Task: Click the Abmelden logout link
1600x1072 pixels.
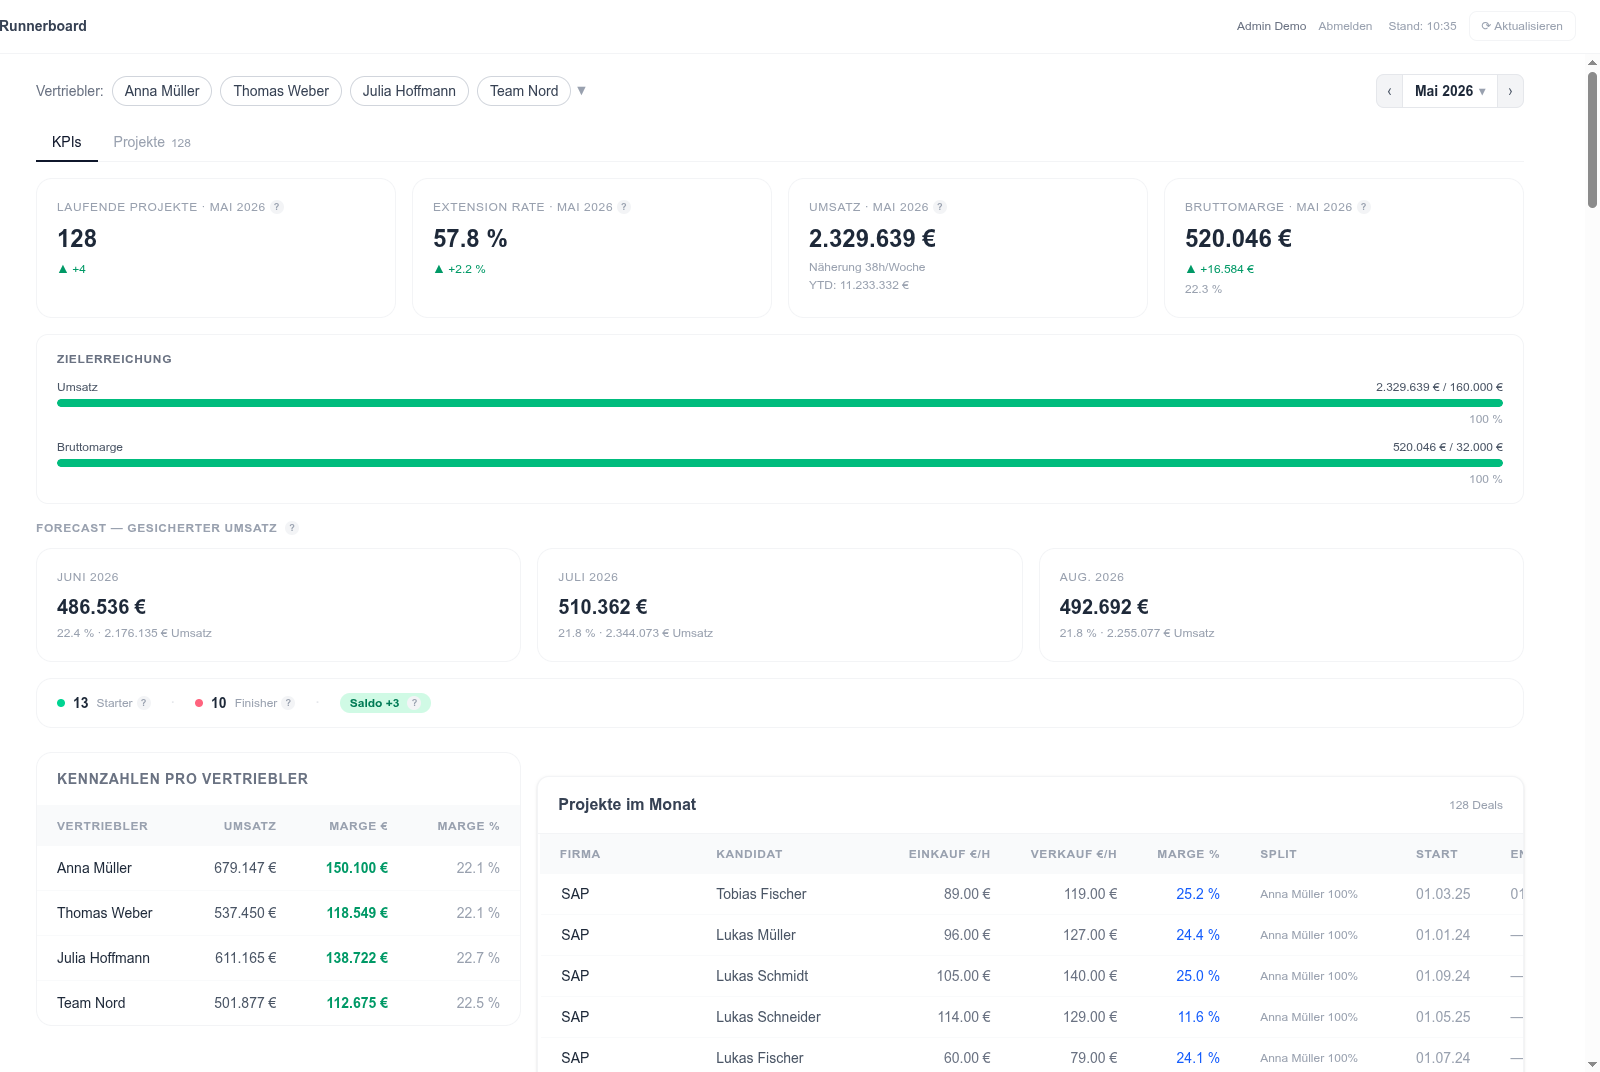Action: 1345,26
